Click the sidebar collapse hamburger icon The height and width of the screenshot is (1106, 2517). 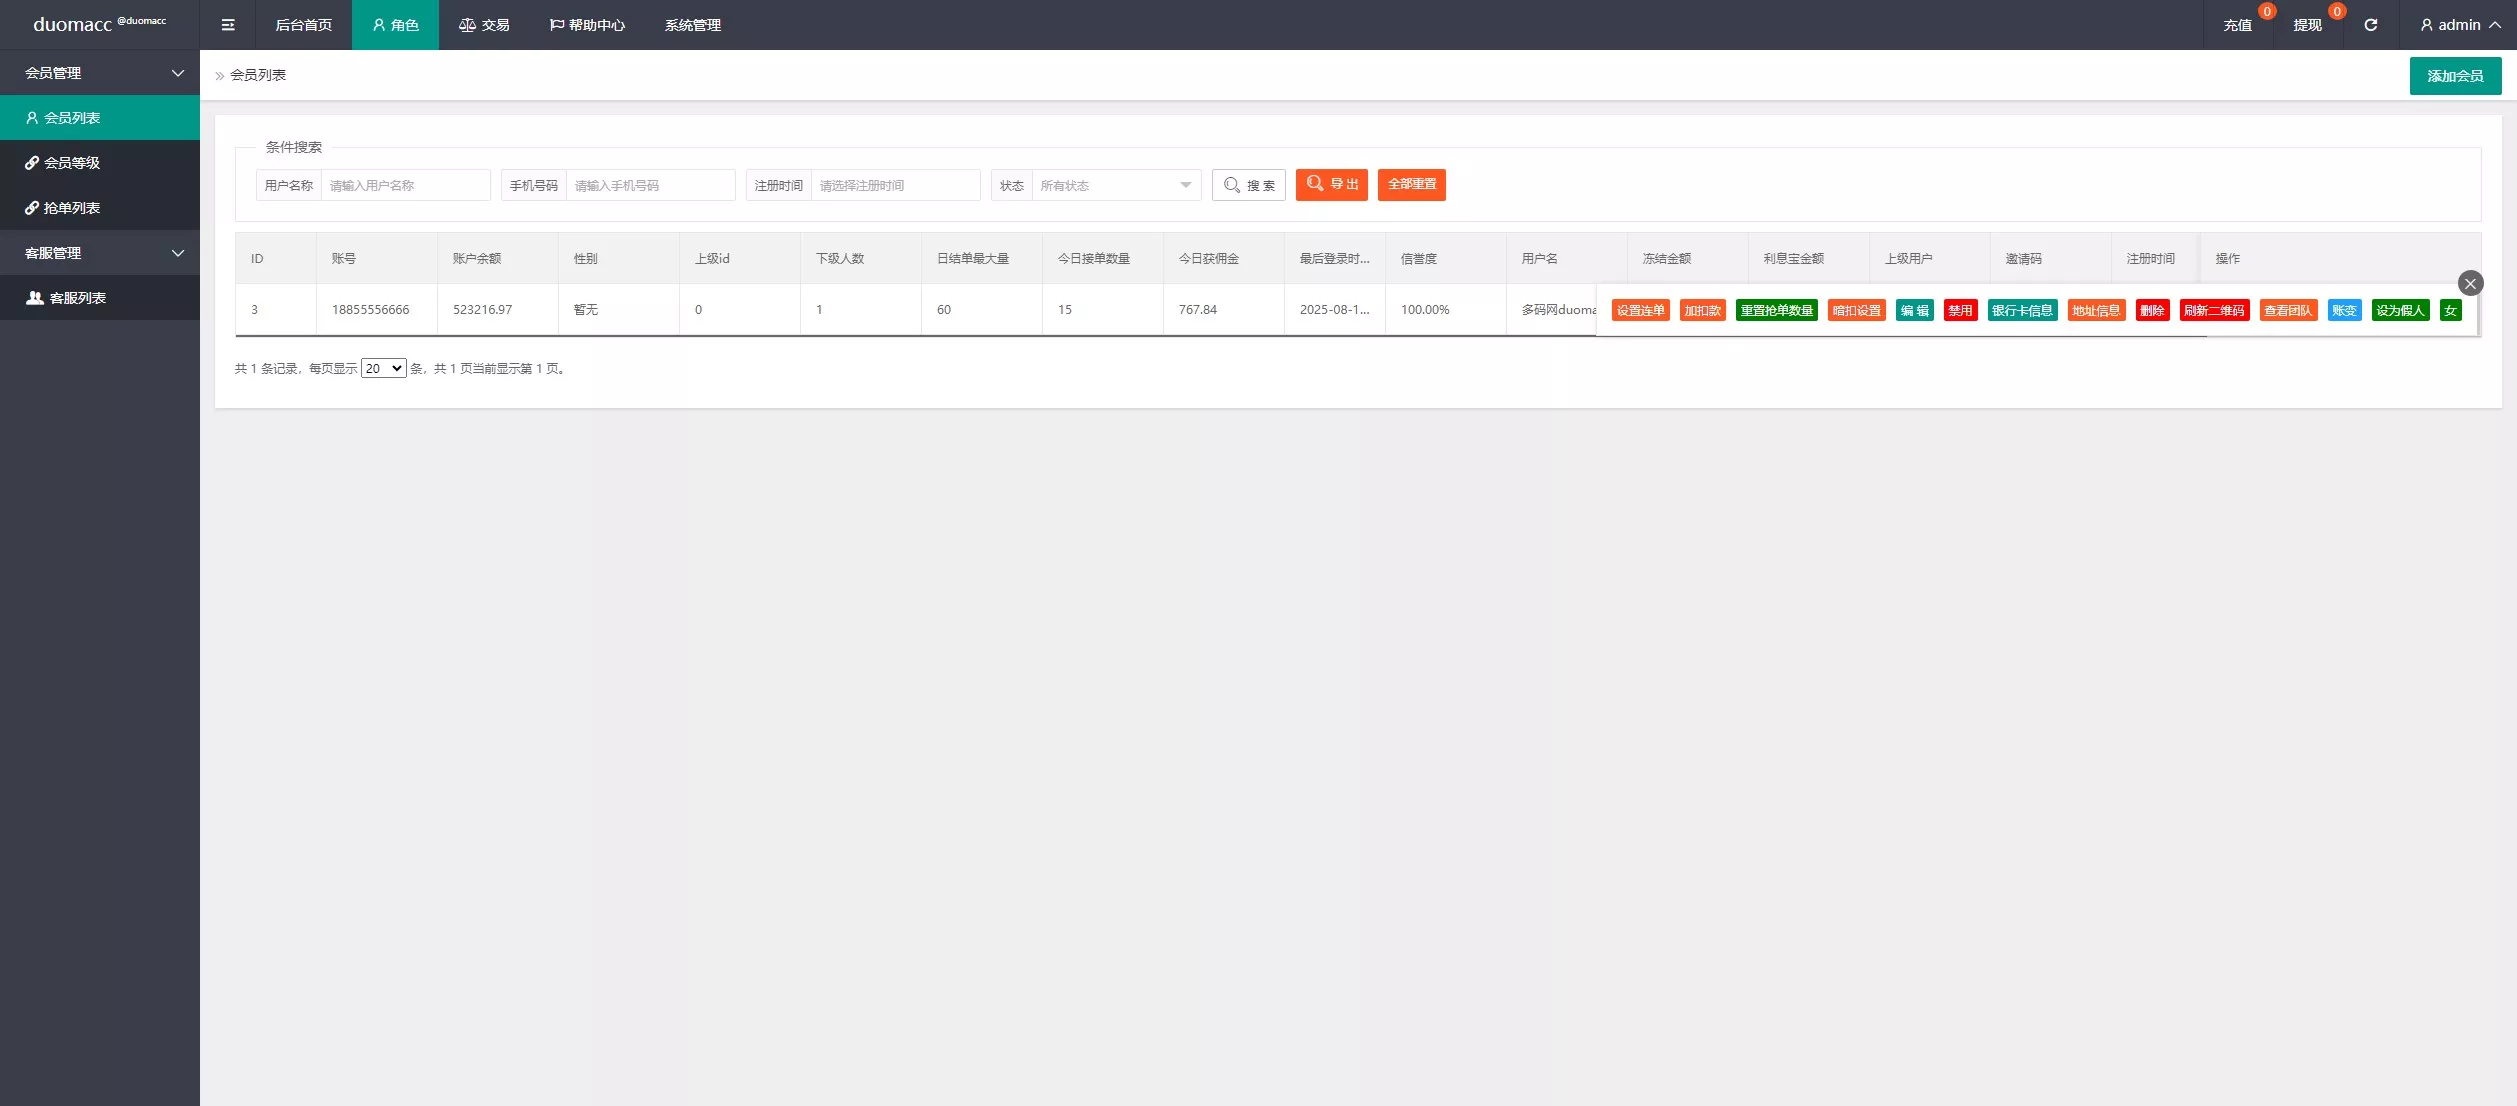[228, 25]
